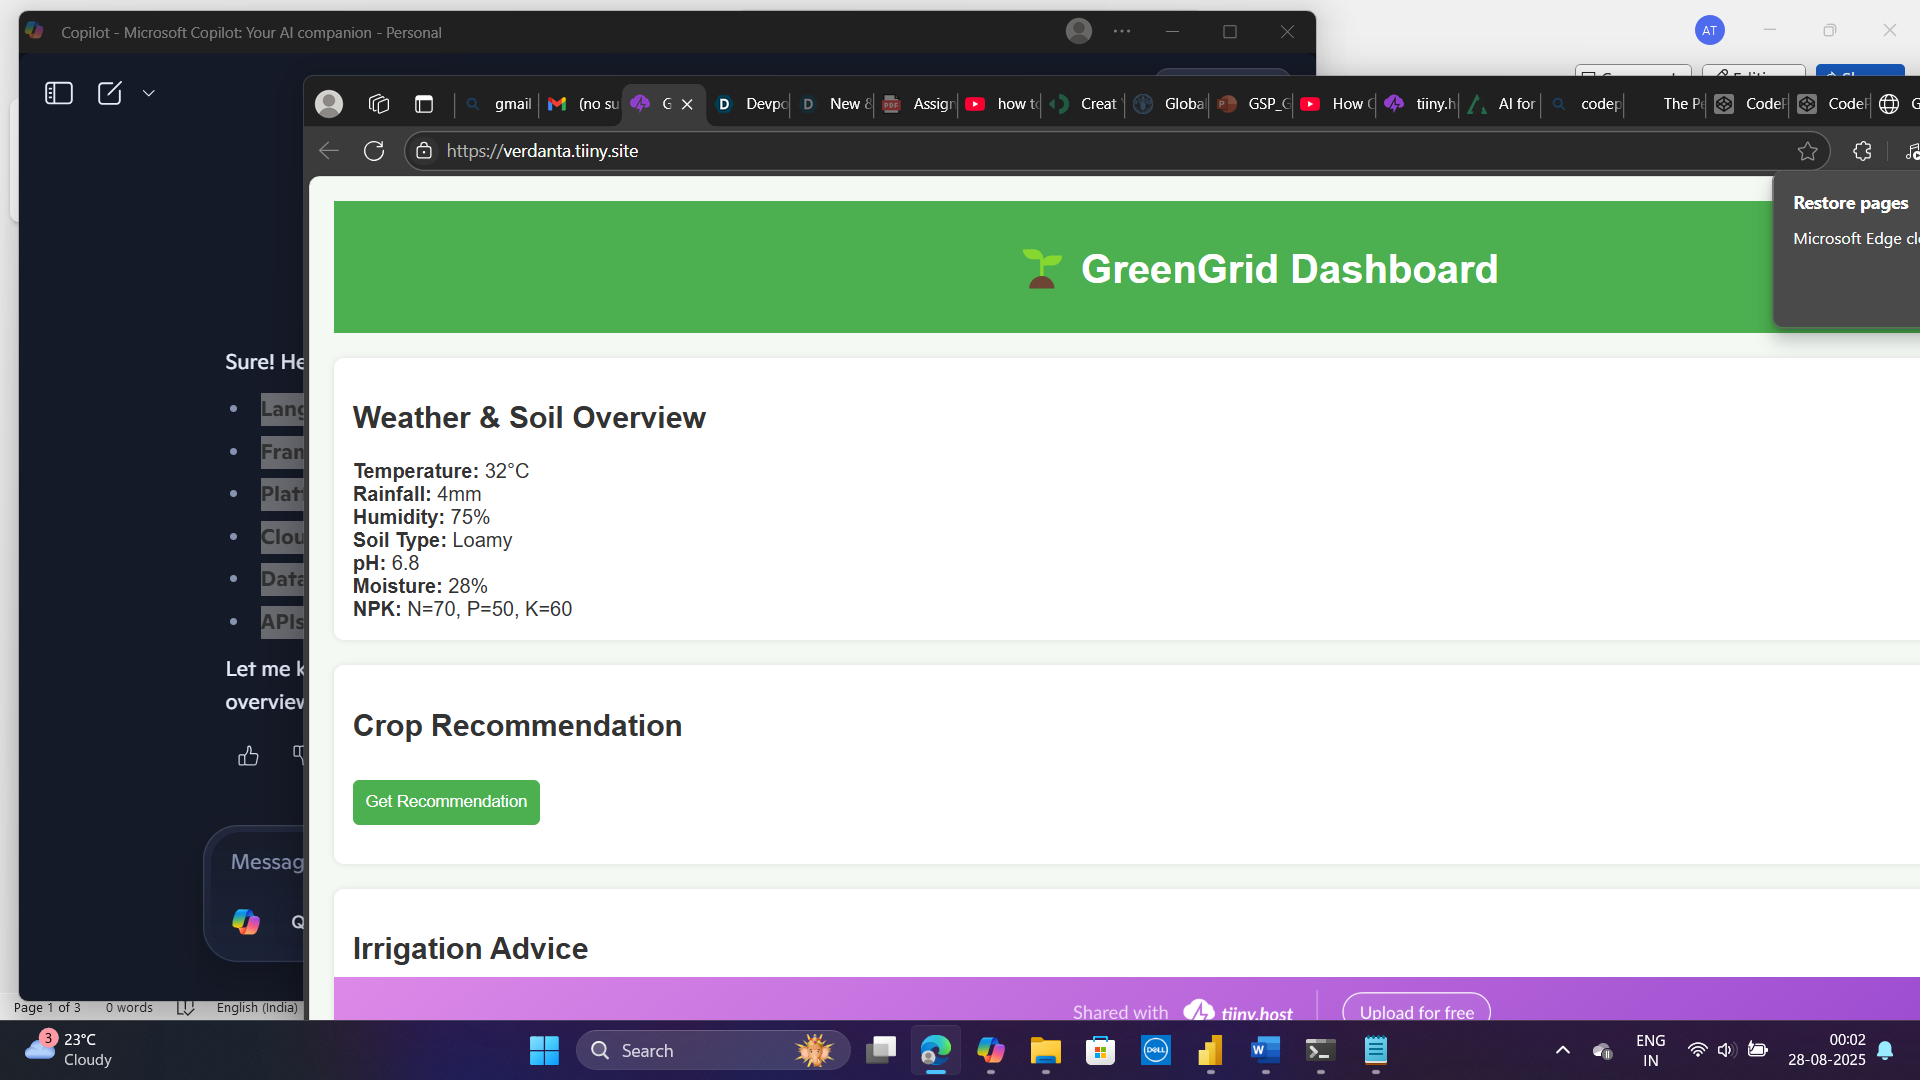
Task: Open the Extensions puzzle icon
Action: (x=1862, y=151)
